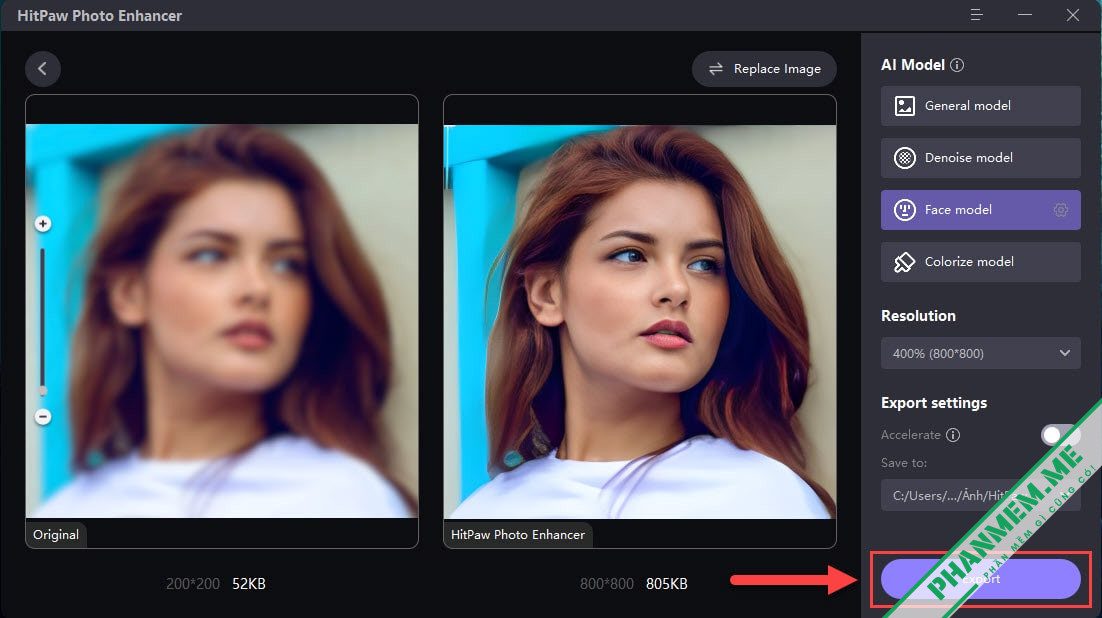The image size is (1102, 618).
Task: Close the HitPaw Photo Enhancer window
Action: pos(1072,15)
